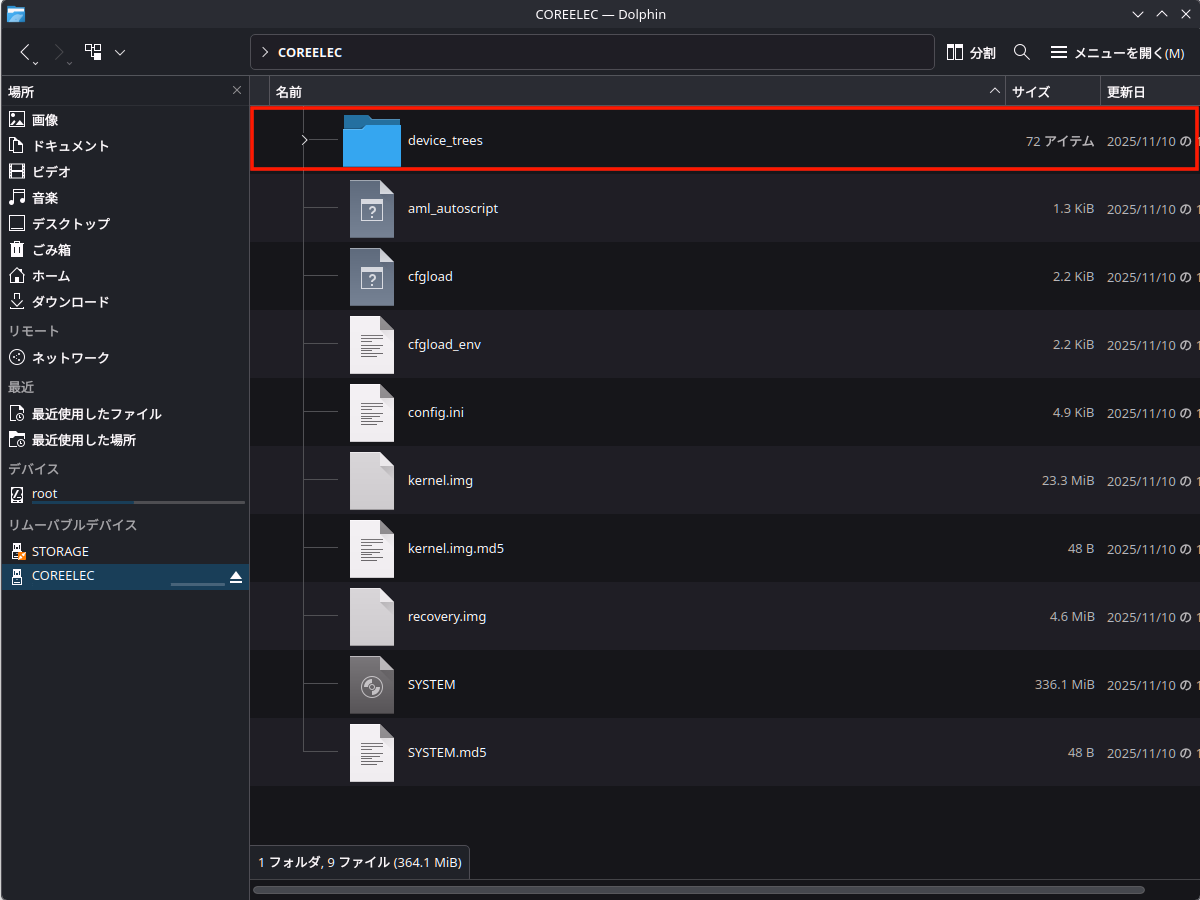Click recovery.img file name
This screenshot has width=1200, height=900.
[x=447, y=617]
